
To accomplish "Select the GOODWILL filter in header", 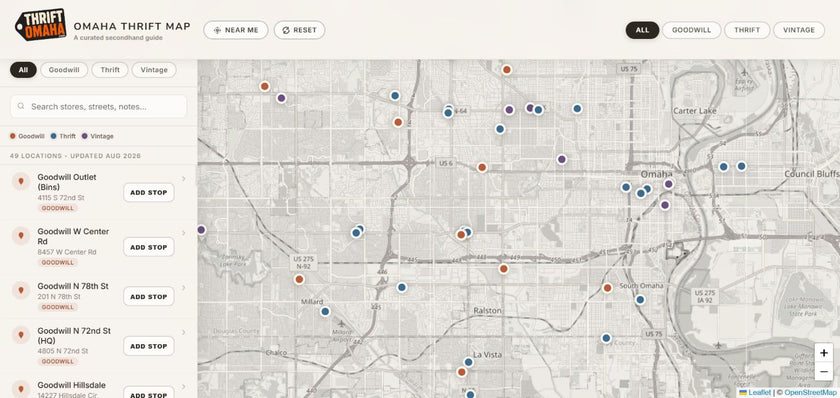I will coord(692,30).
